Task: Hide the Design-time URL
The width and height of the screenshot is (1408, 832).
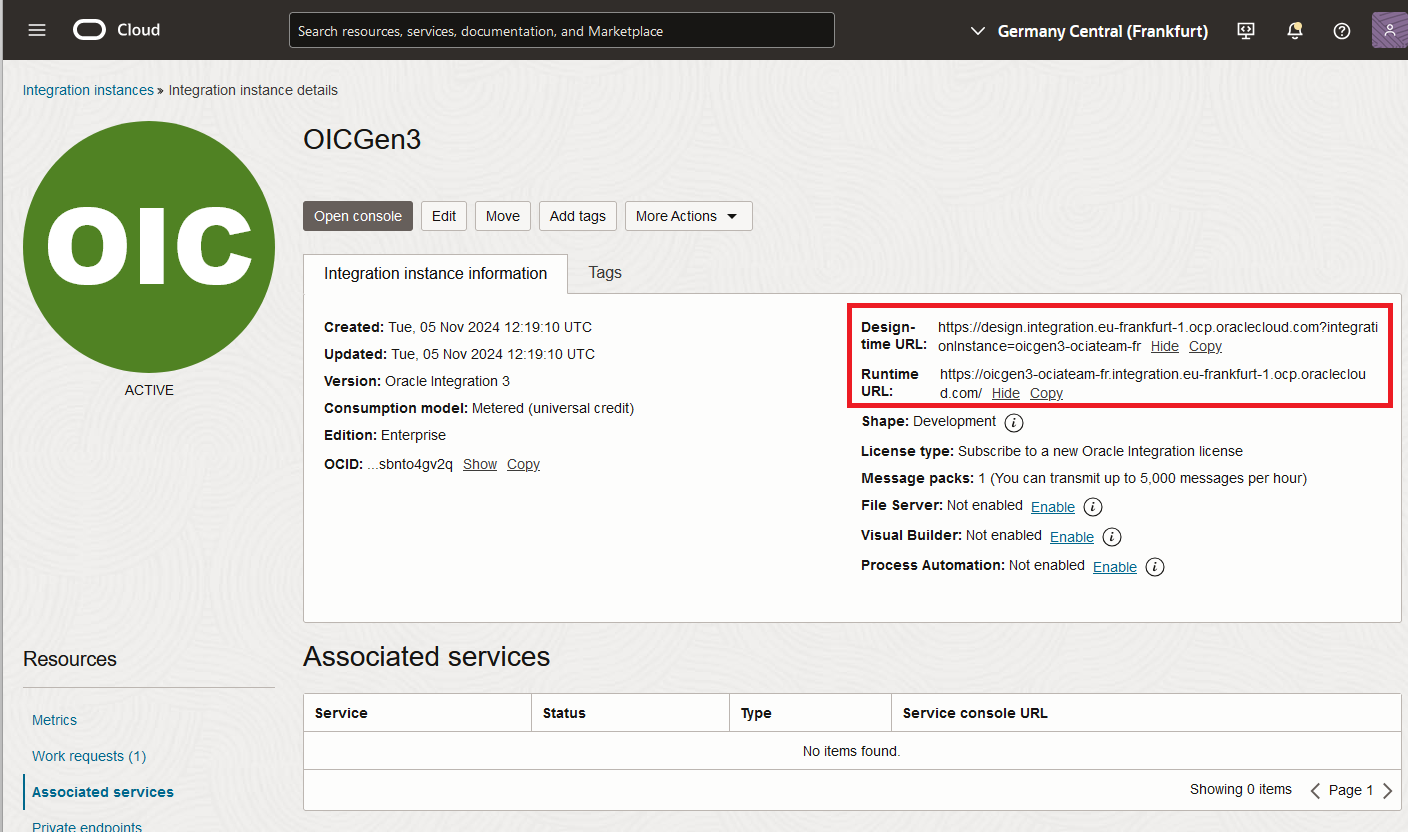Action: point(1164,346)
